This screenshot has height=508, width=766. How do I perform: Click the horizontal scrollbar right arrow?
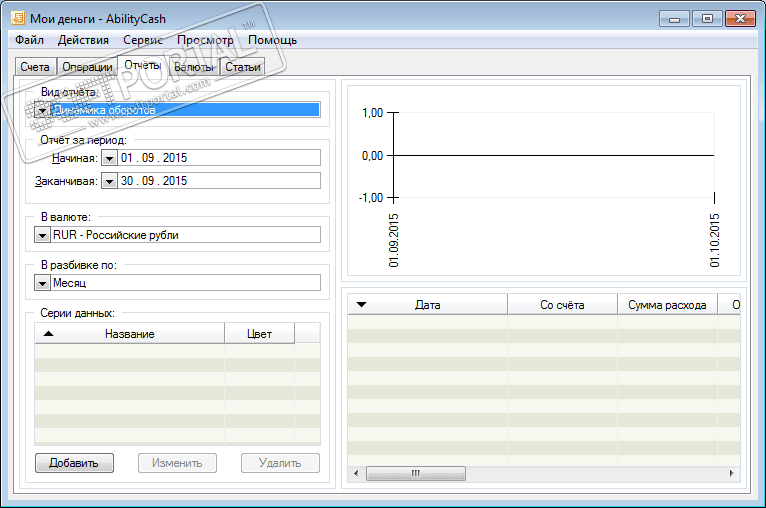click(731, 473)
